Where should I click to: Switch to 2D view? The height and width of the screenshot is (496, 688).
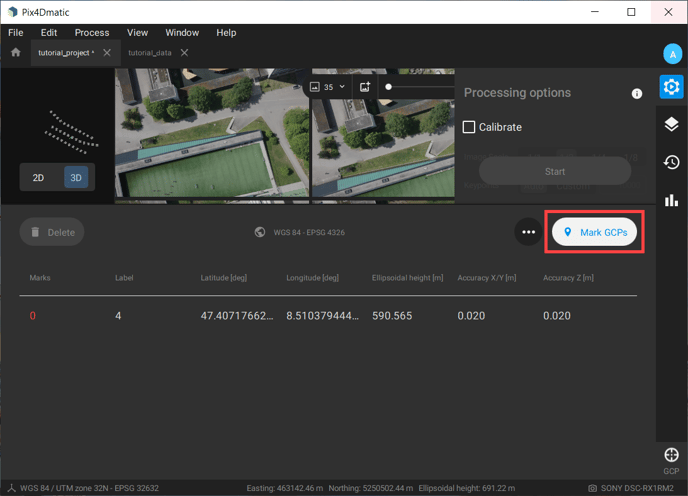[x=39, y=177]
